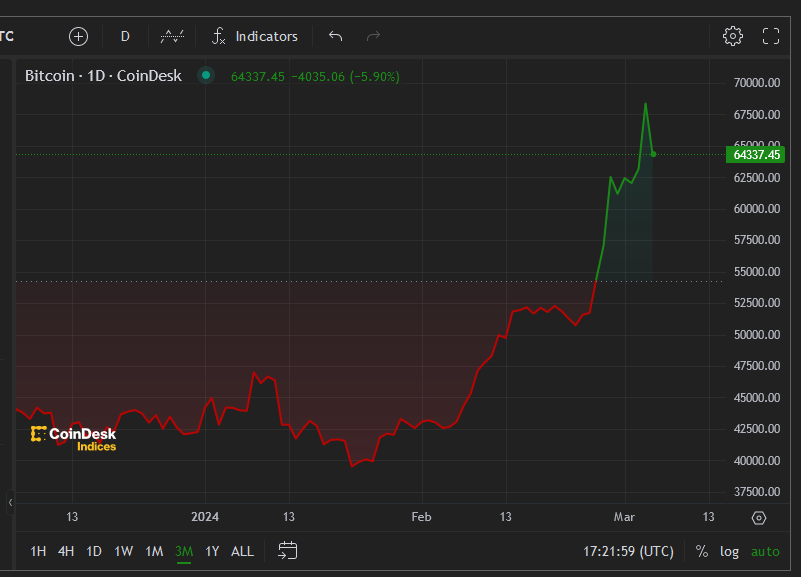Expand the left side panel arrow
The height and width of the screenshot is (577, 801).
click(11, 502)
